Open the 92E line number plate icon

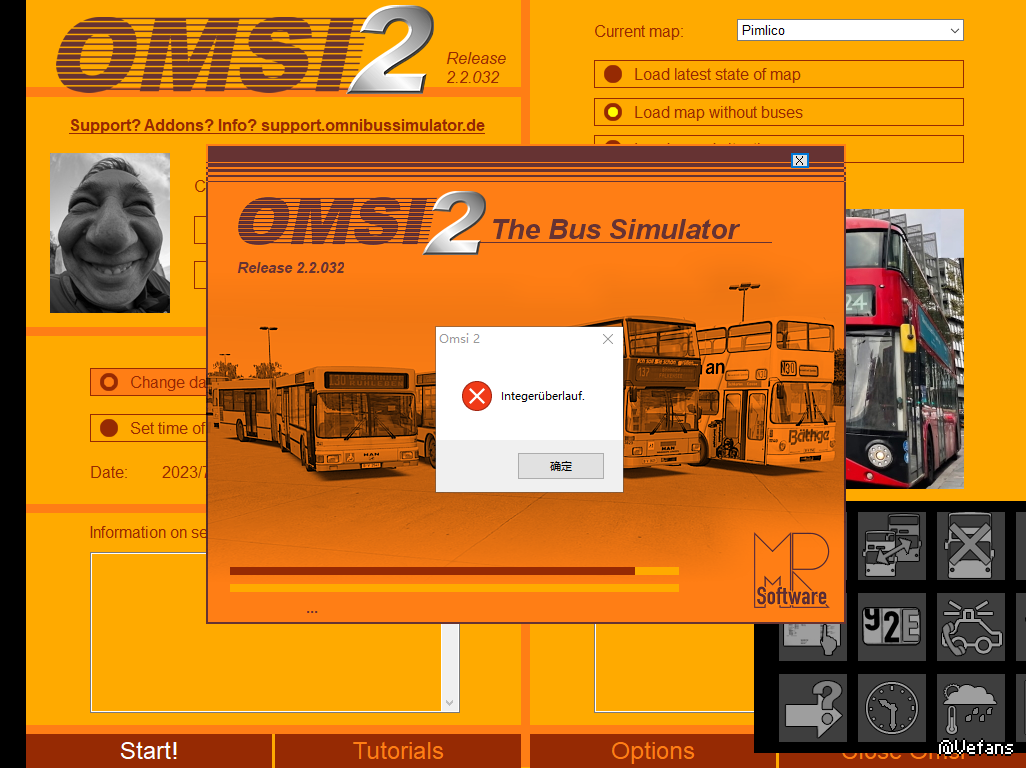point(891,627)
